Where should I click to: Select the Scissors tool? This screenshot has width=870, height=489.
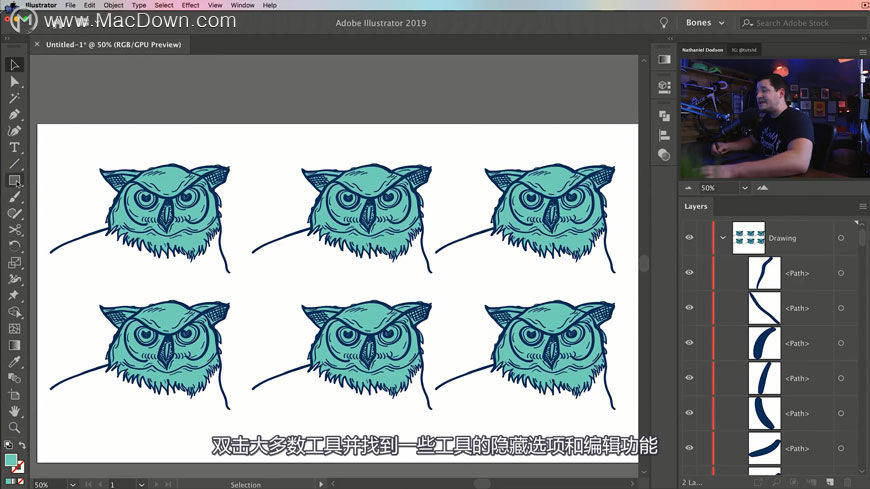(x=14, y=230)
